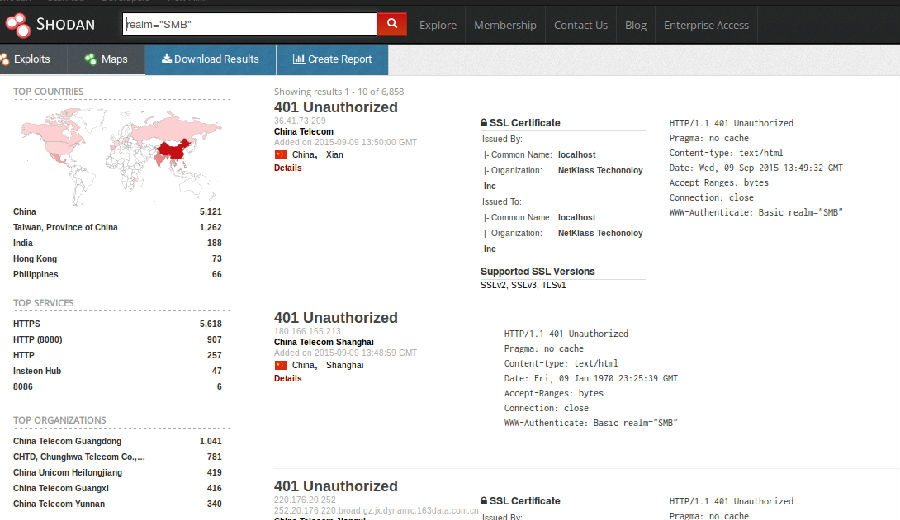Click the IP address 36.41.73.209
This screenshot has width=900, height=520.
[300, 121]
